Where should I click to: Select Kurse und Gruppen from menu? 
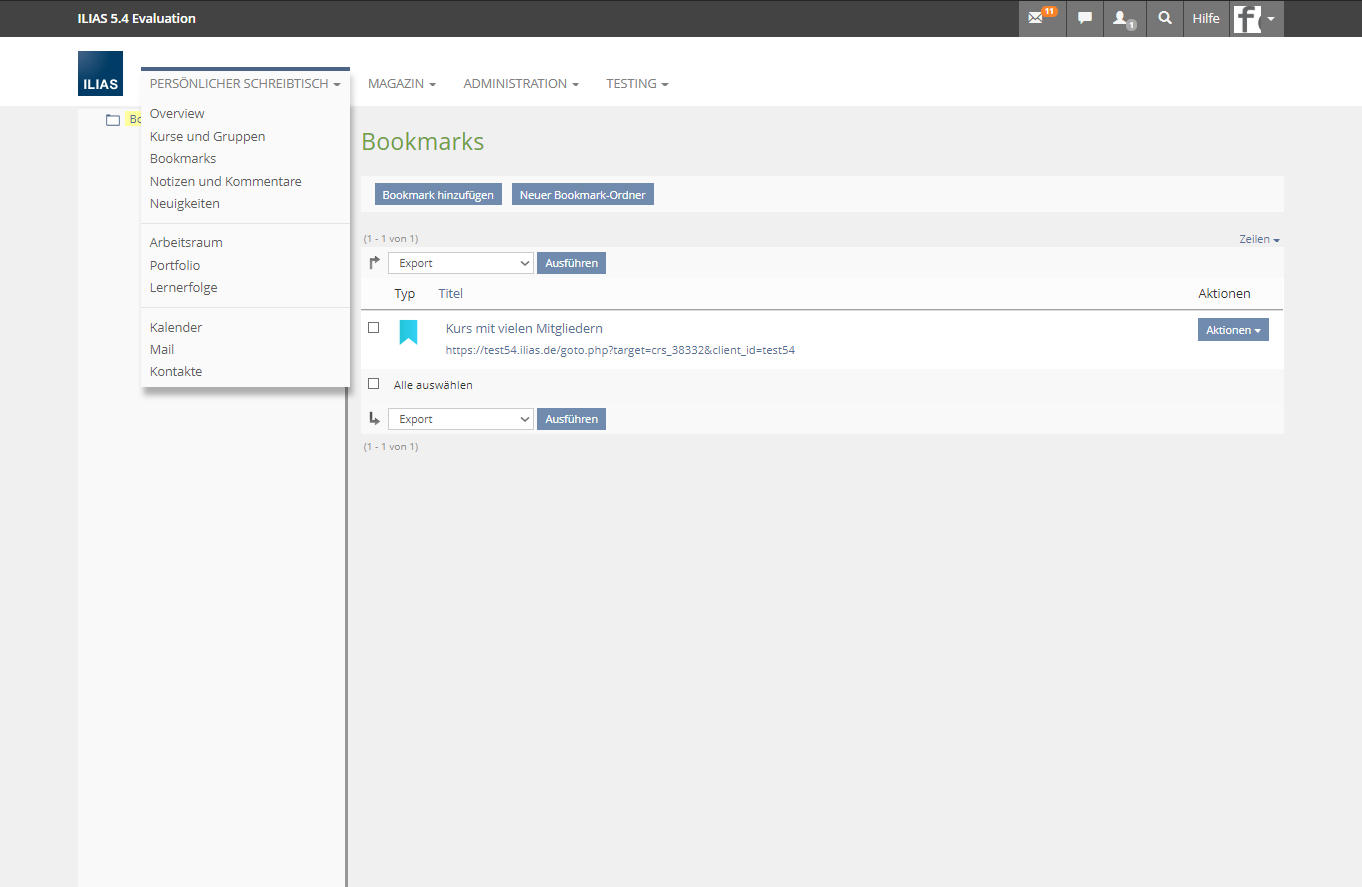point(207,136)
